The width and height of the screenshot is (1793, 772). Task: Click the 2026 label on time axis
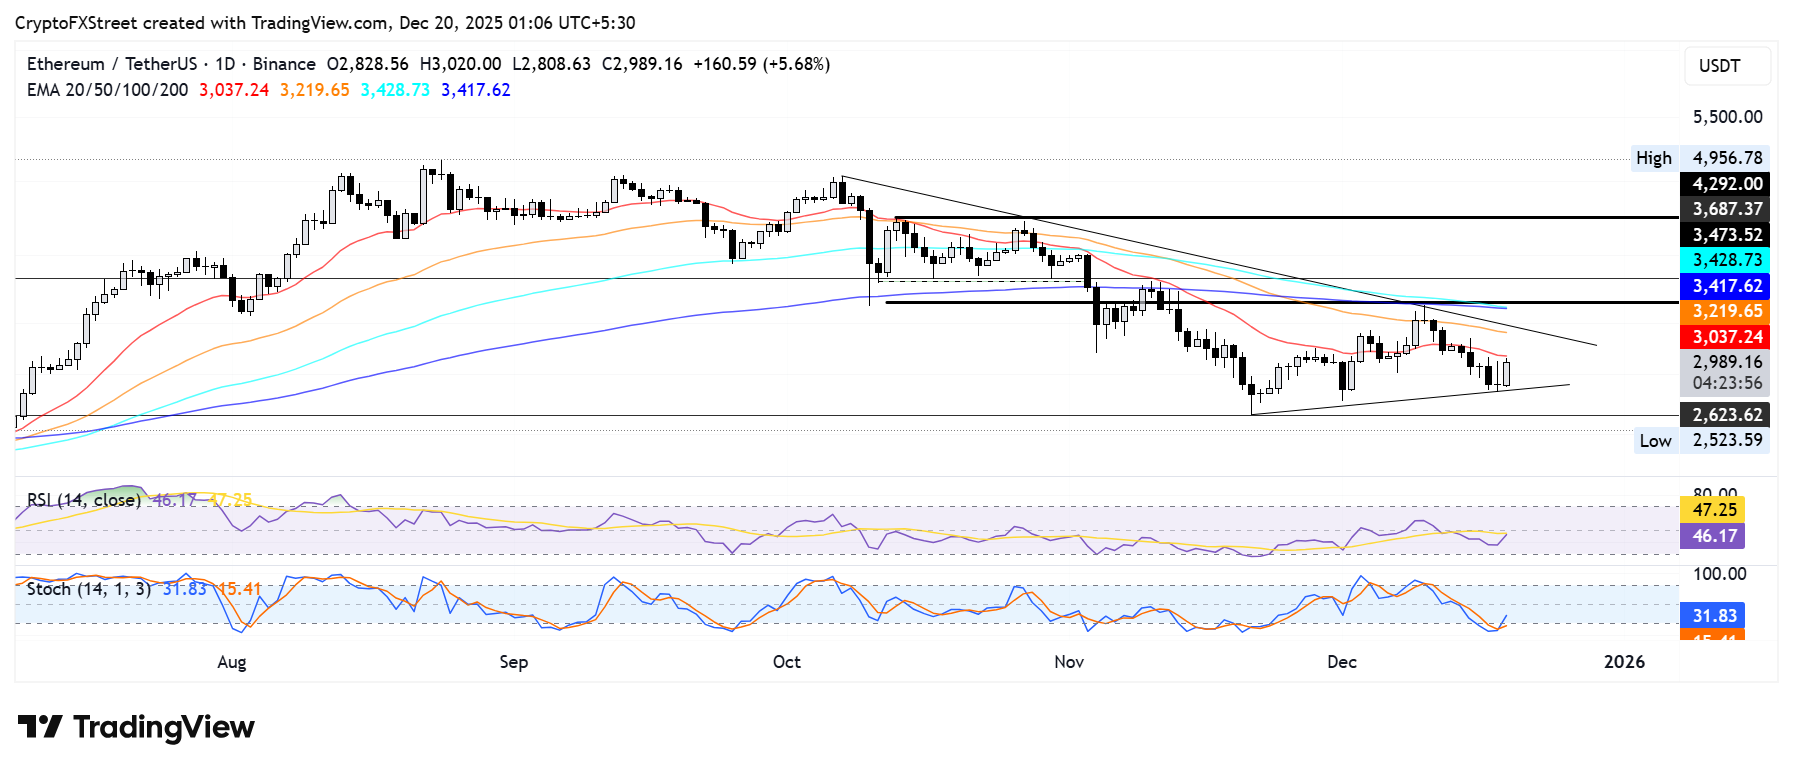click(1623, 662)
